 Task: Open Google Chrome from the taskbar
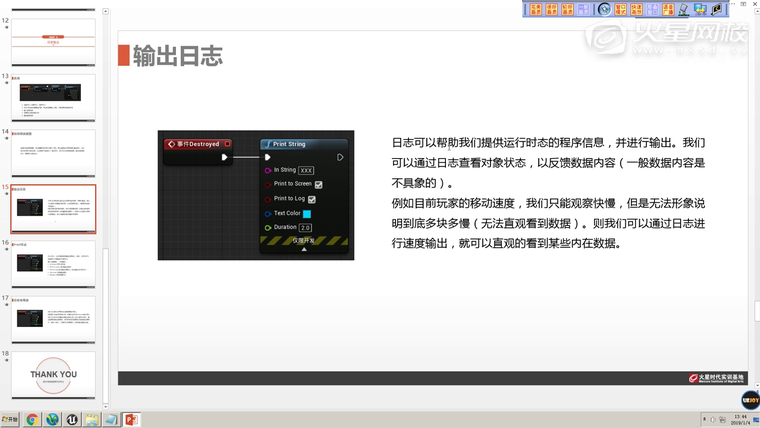click(x=32, y=419)
